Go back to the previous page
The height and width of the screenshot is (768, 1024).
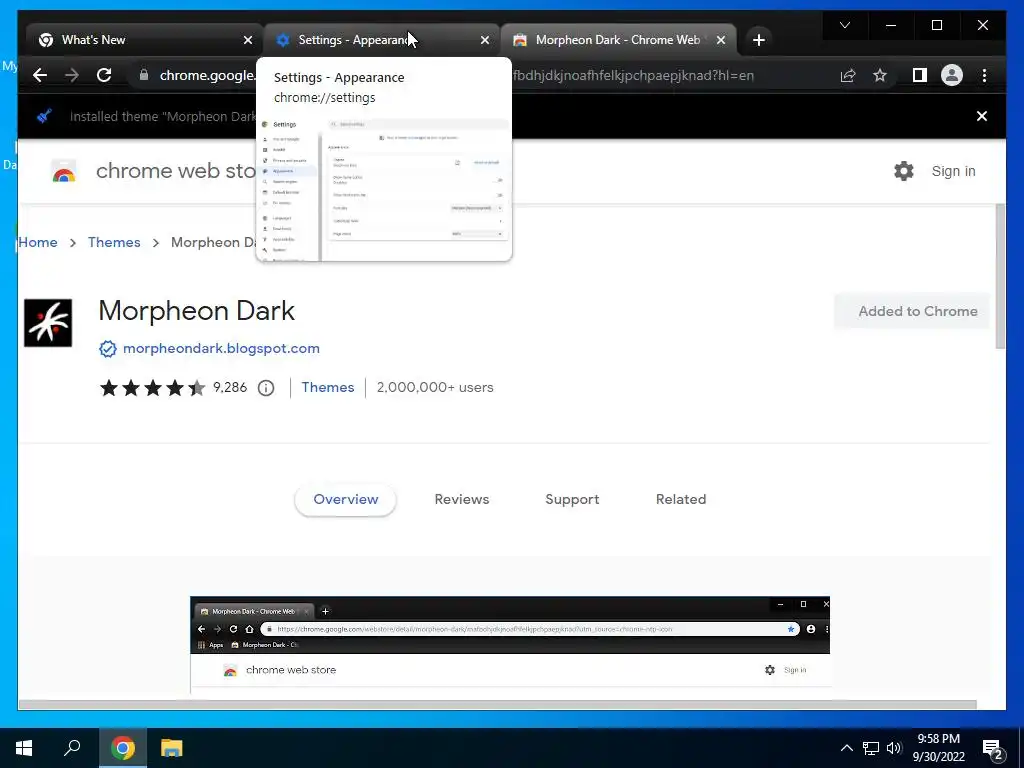40,75
